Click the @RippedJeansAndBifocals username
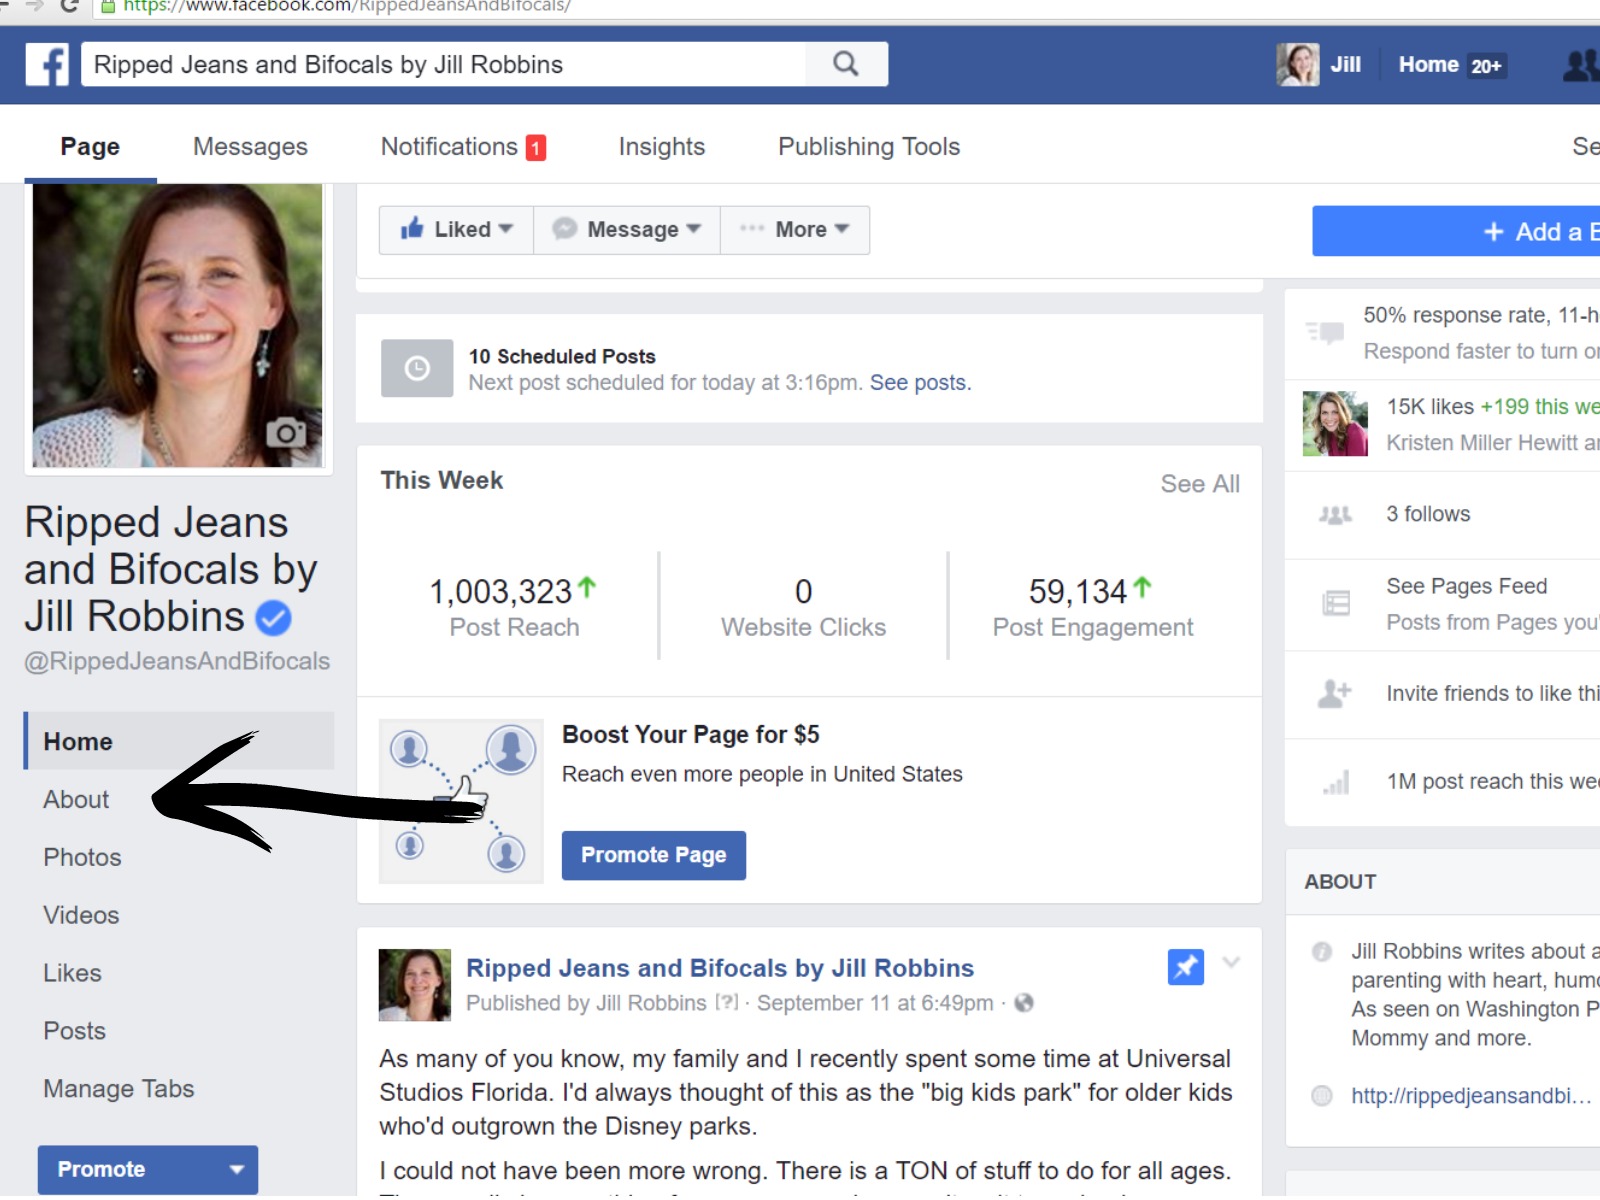 pyautogui.click(x=177, y=661)
